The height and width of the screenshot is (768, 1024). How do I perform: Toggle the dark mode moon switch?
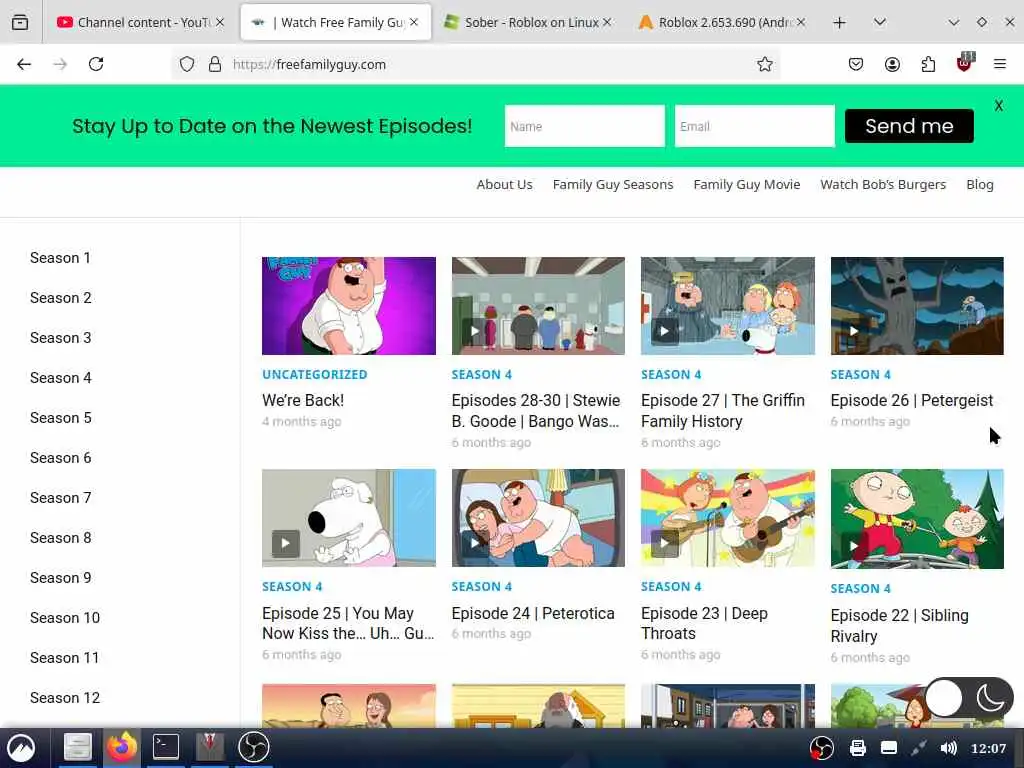pos(970,698)
